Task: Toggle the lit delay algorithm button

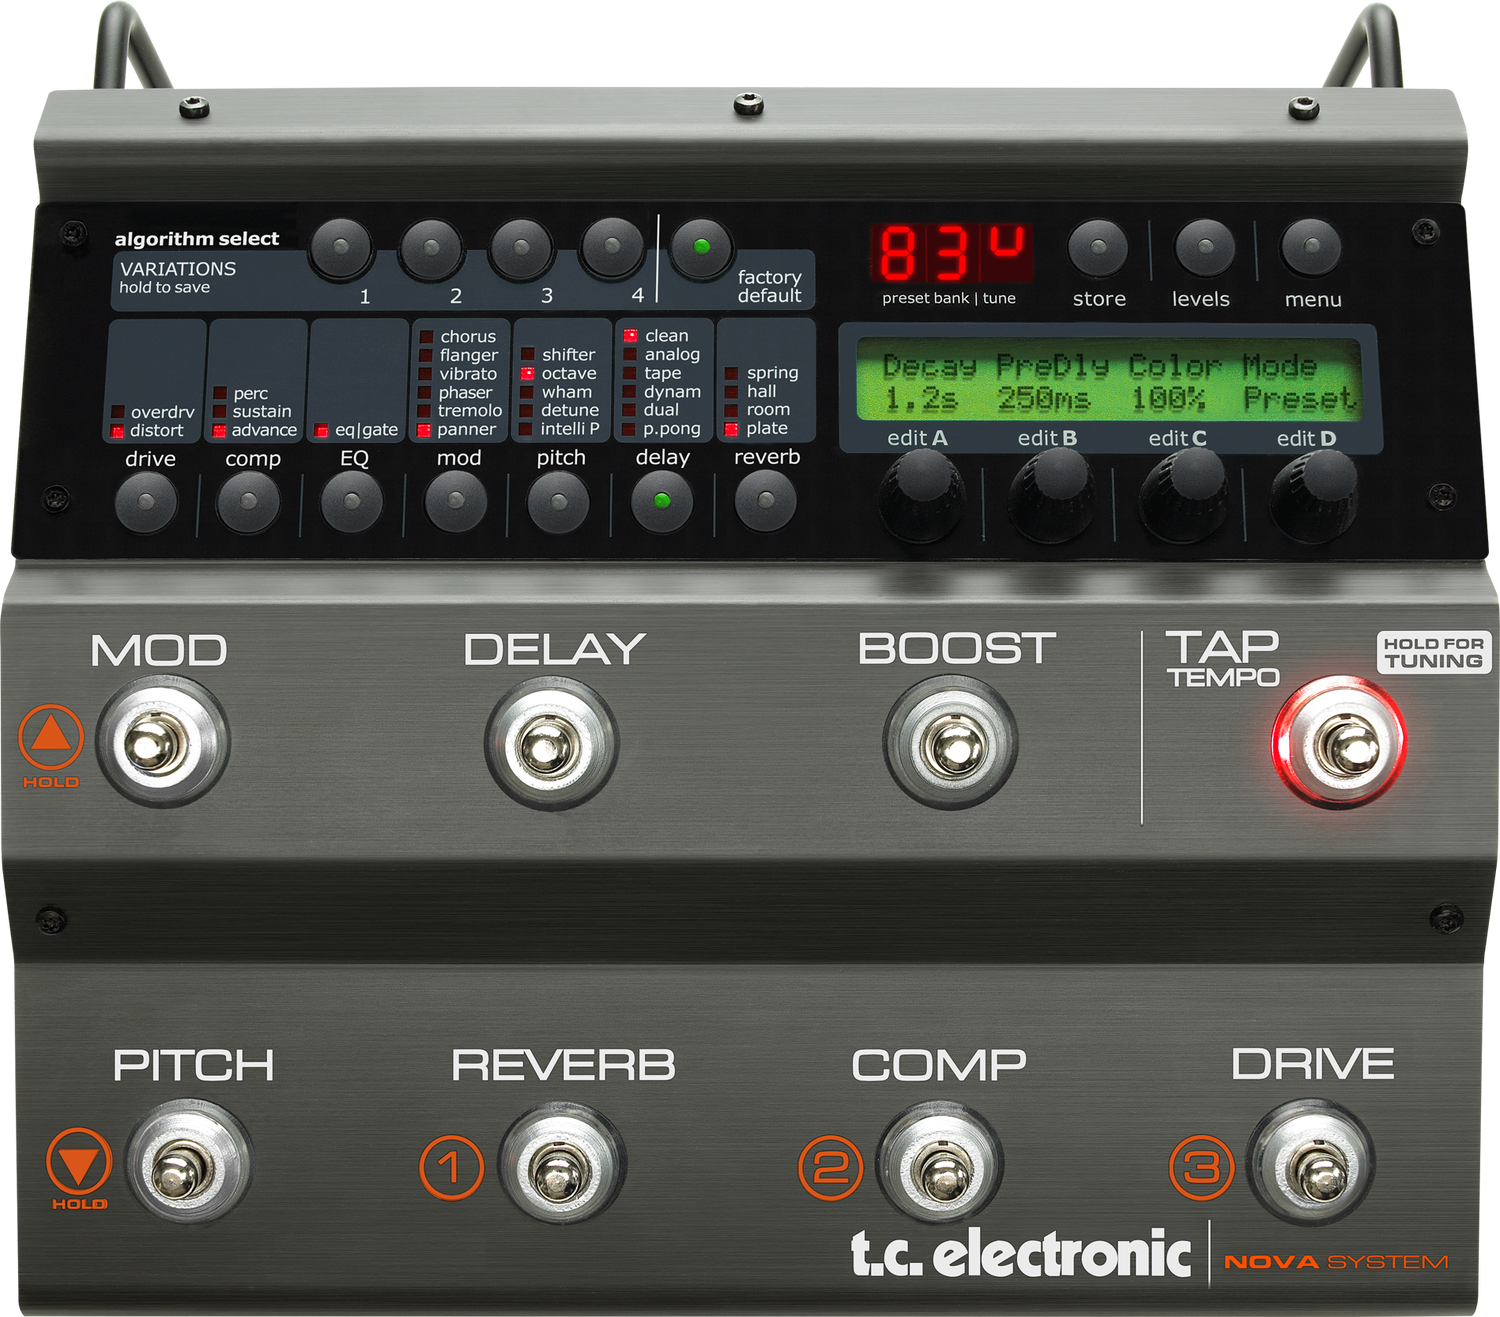Action: click(662, 501)
